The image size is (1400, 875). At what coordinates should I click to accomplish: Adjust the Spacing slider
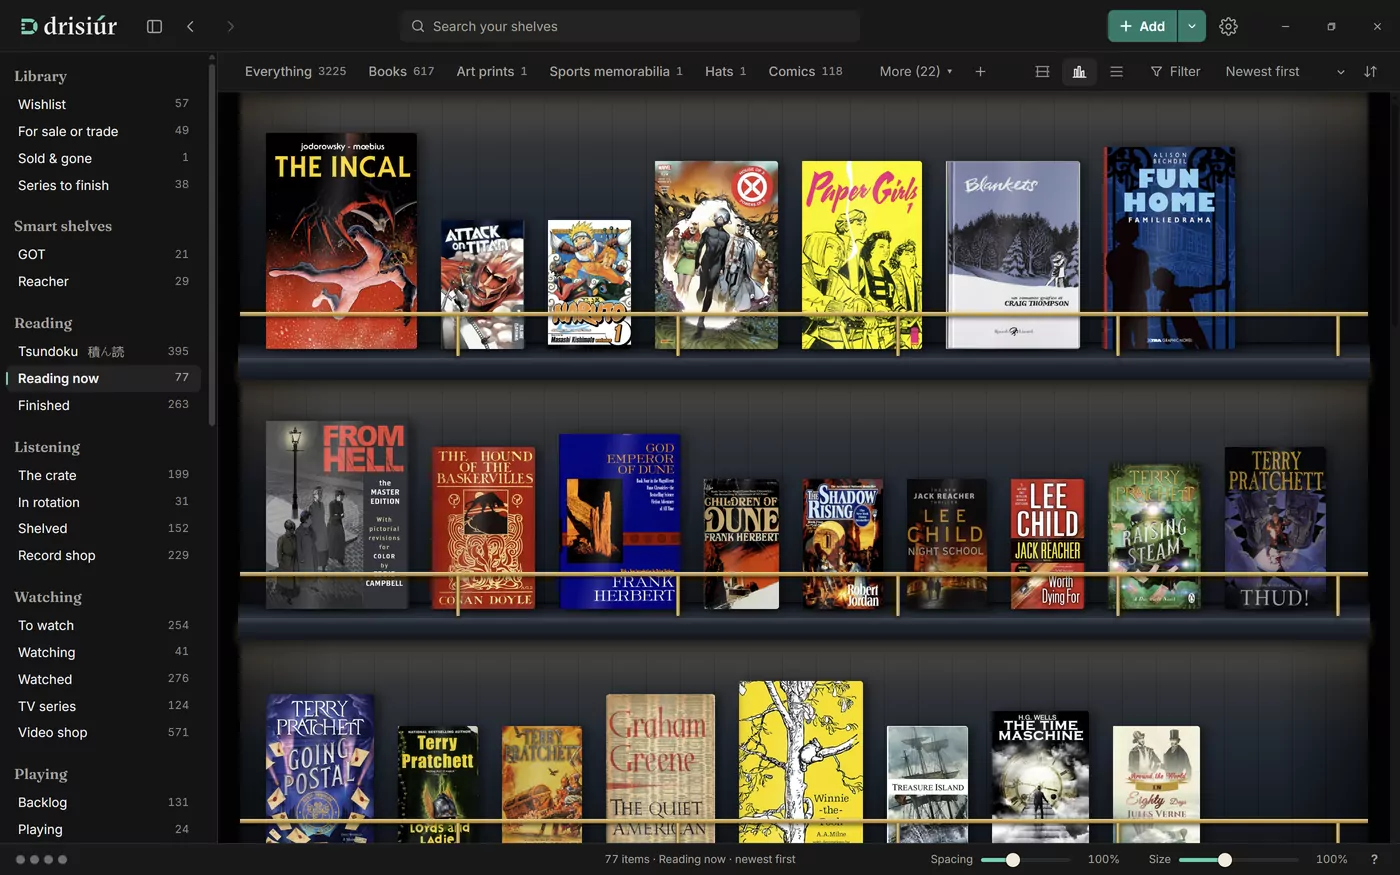pyautogui.click(x=1024, y=860)
